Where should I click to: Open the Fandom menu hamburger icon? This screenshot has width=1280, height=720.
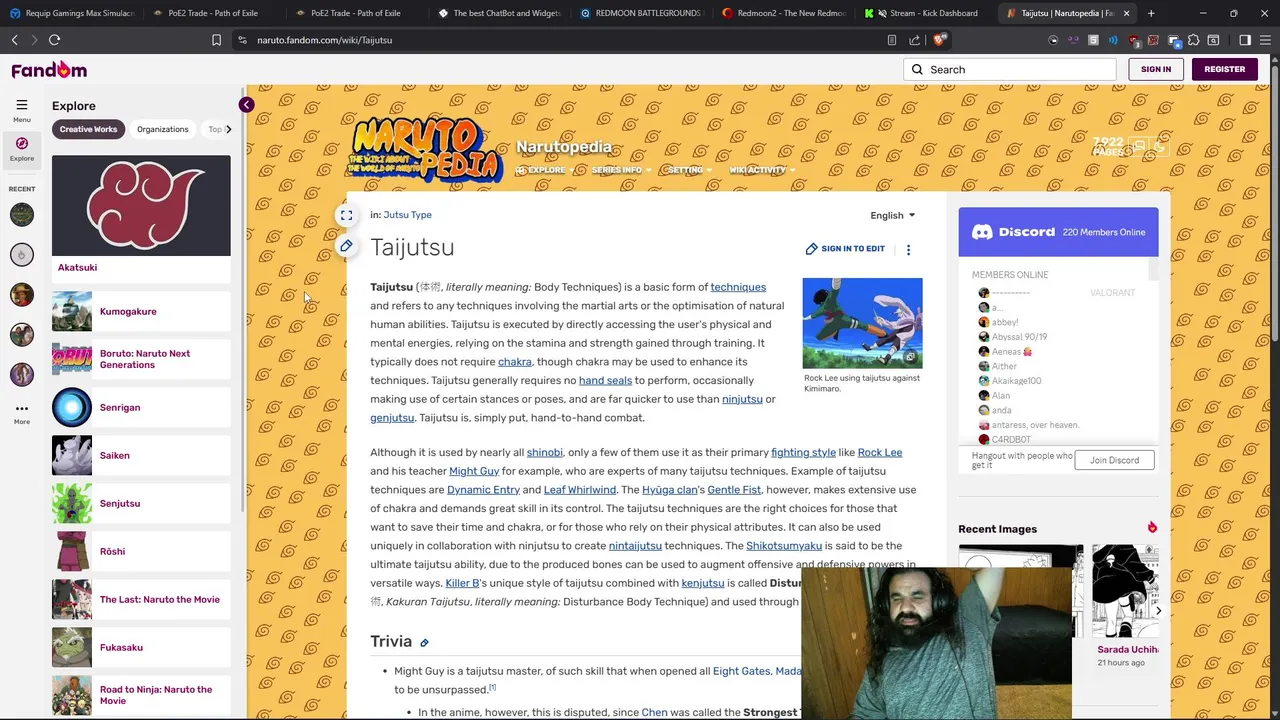coord(21,105)
